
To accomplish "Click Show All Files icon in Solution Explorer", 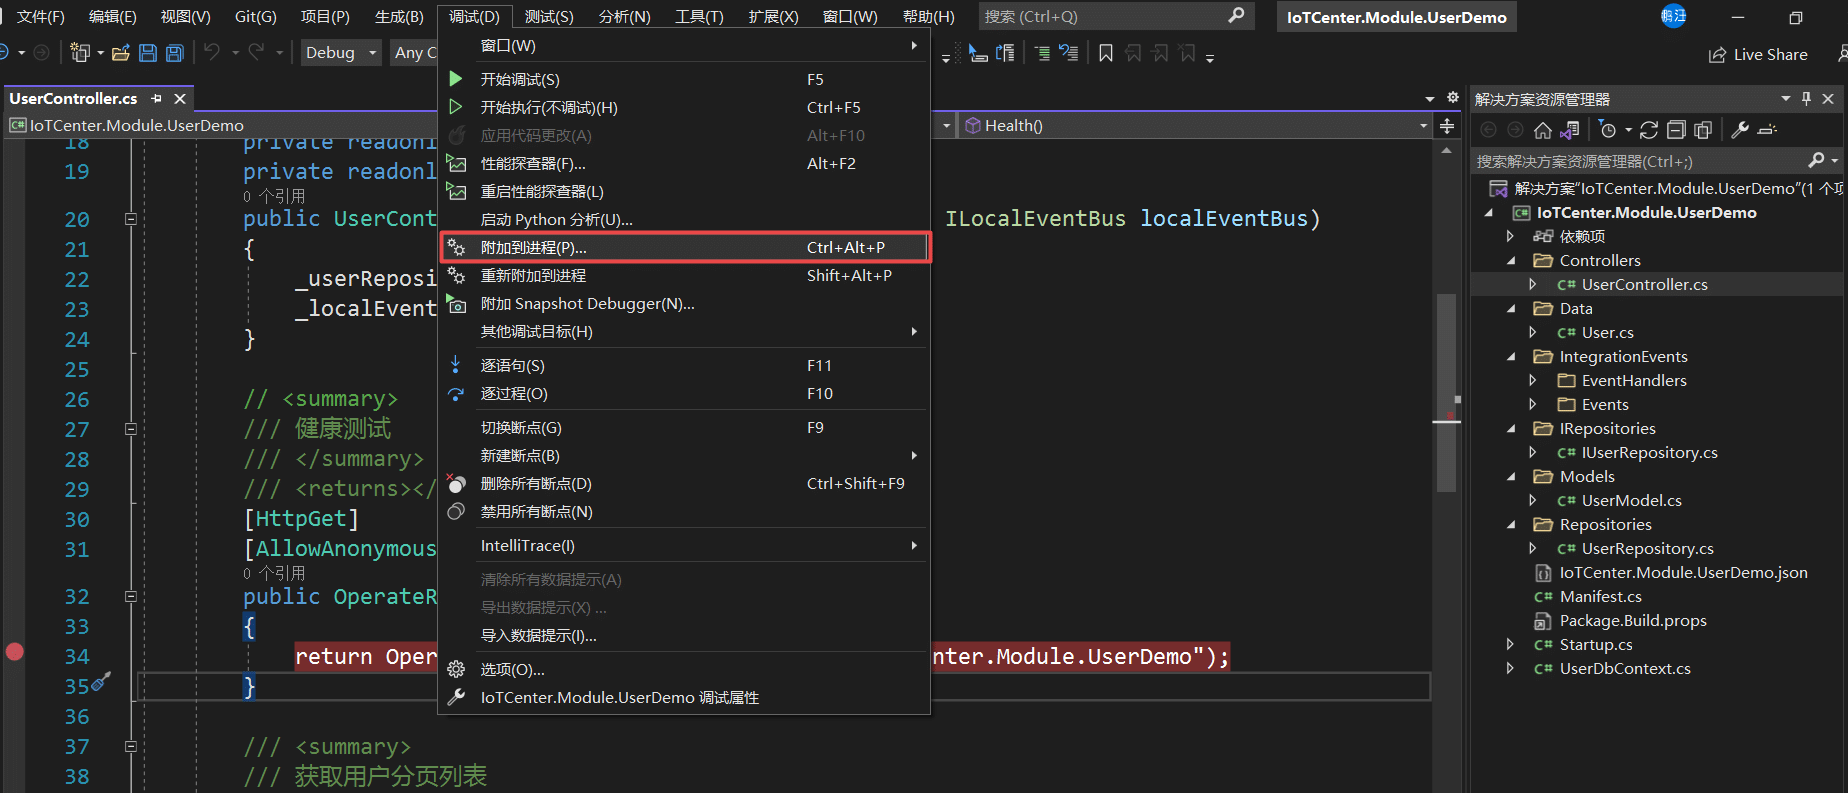I will click(x=1704, y=130).
